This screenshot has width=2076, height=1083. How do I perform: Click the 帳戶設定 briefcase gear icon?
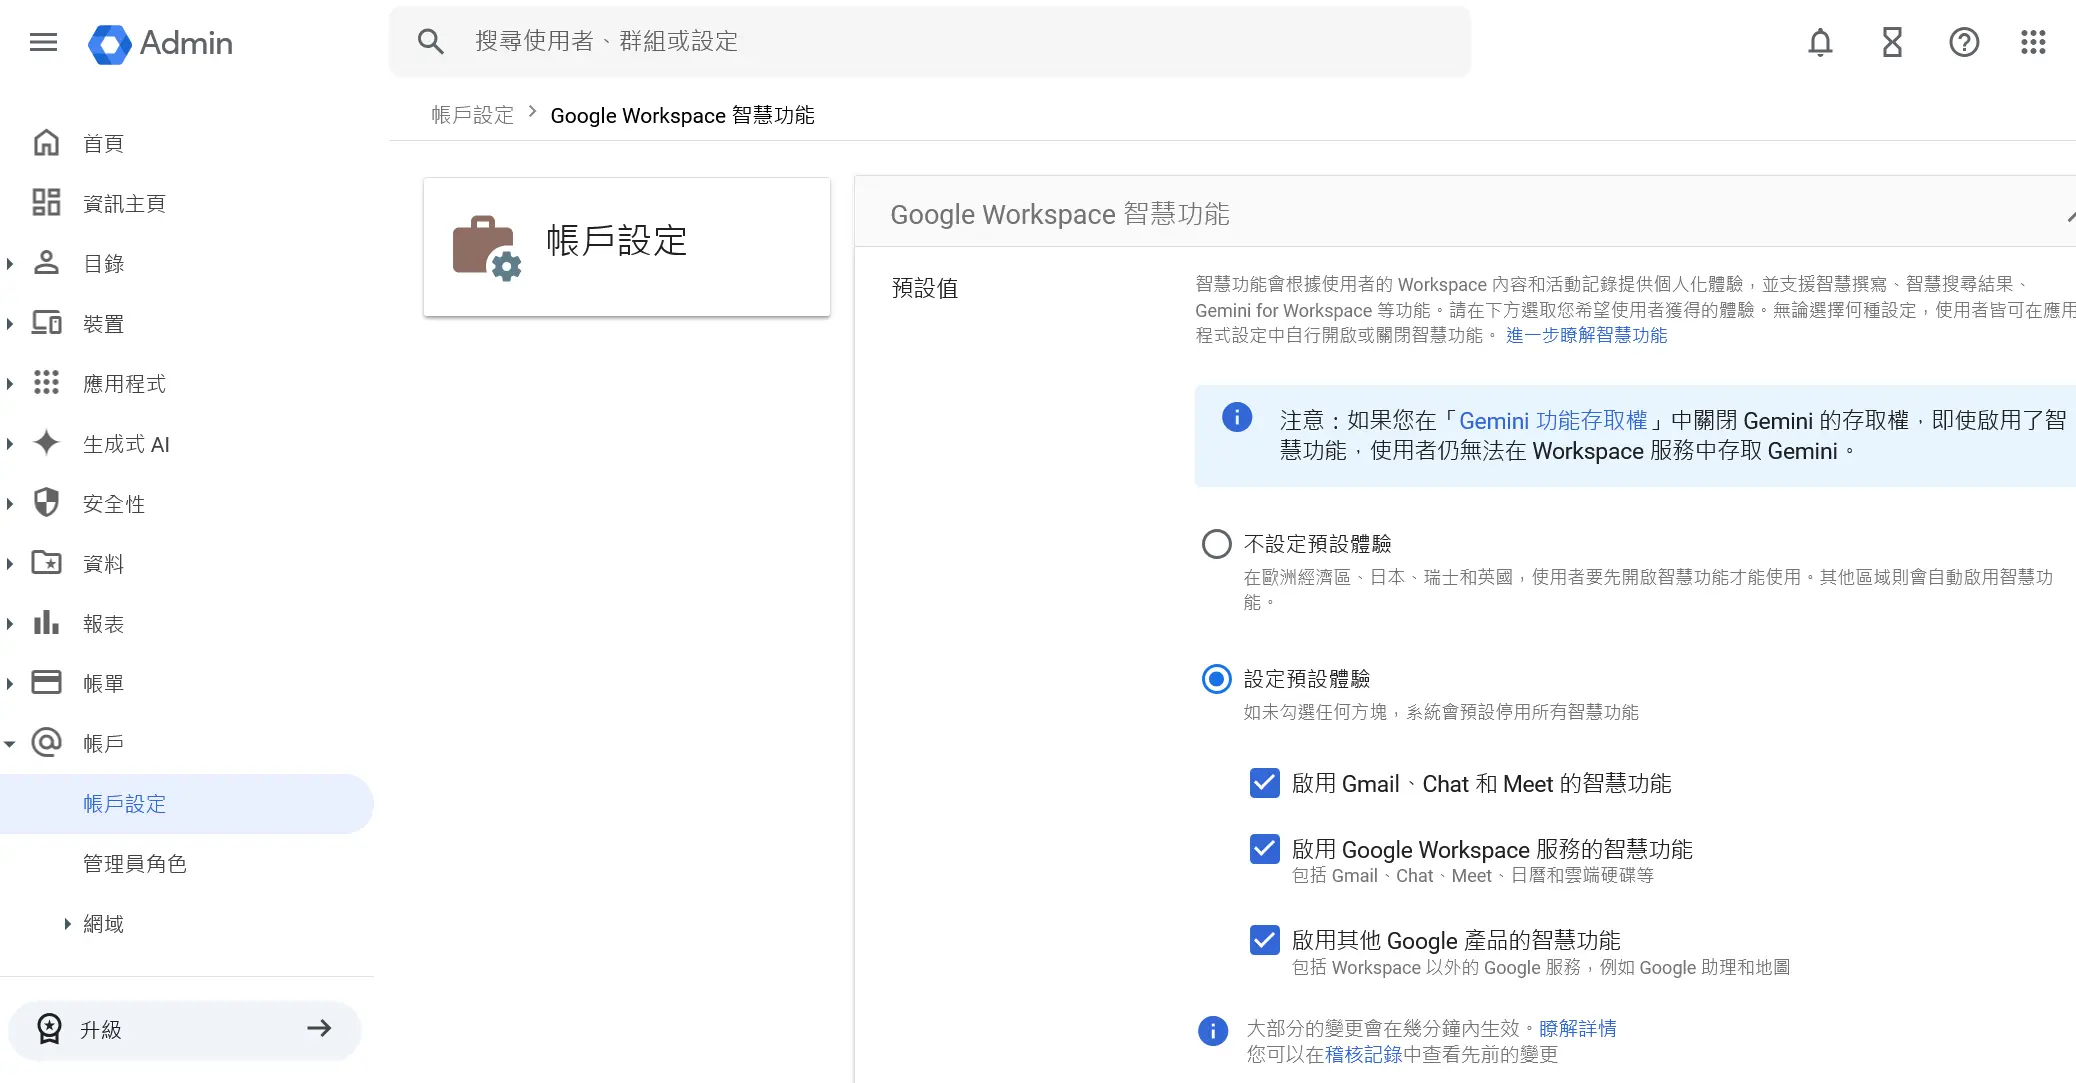pyautogui.click(x=487, y=247)
